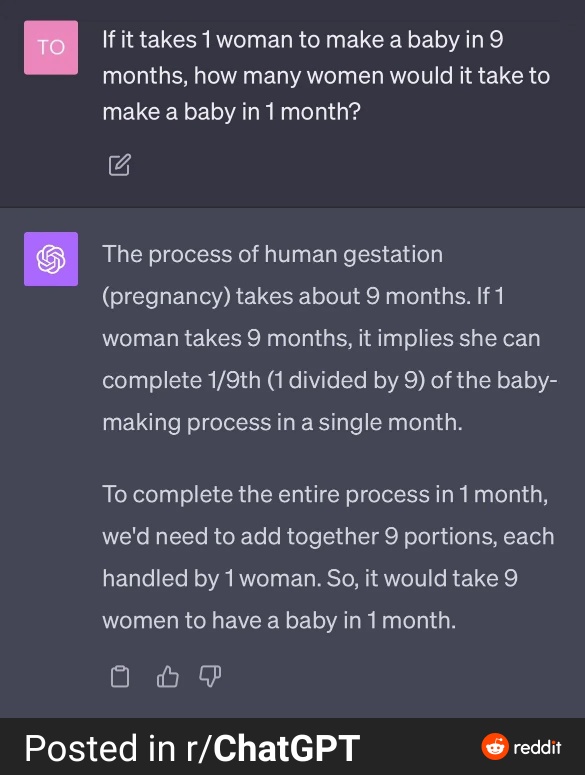
Task: Click the line 'make a baby in 1 month?'
Action: coord(231,112)
